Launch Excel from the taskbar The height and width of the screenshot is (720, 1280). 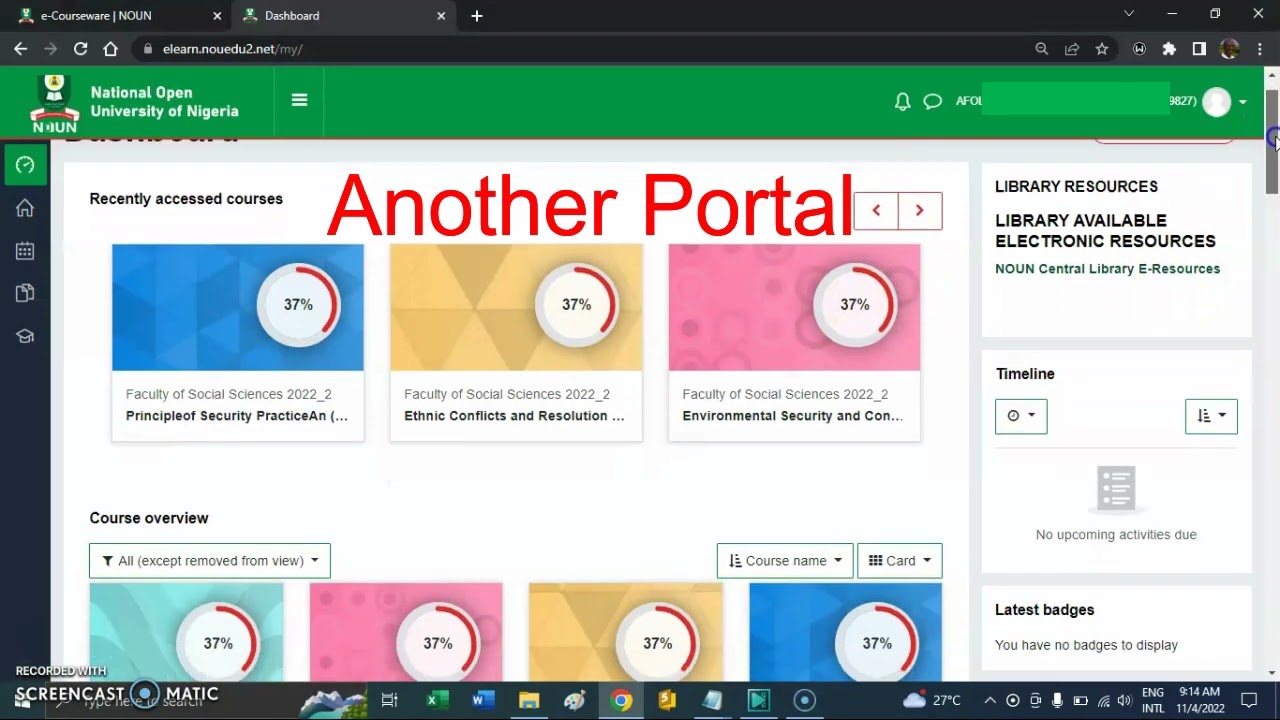(x=437, y=700)
